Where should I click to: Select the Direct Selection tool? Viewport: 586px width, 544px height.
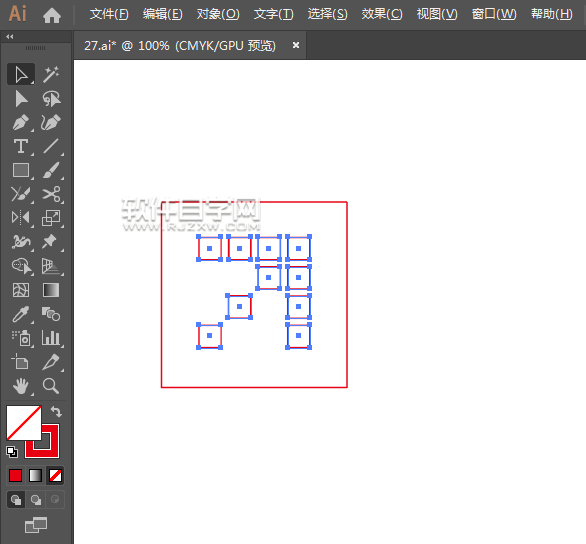coord(21,99)
